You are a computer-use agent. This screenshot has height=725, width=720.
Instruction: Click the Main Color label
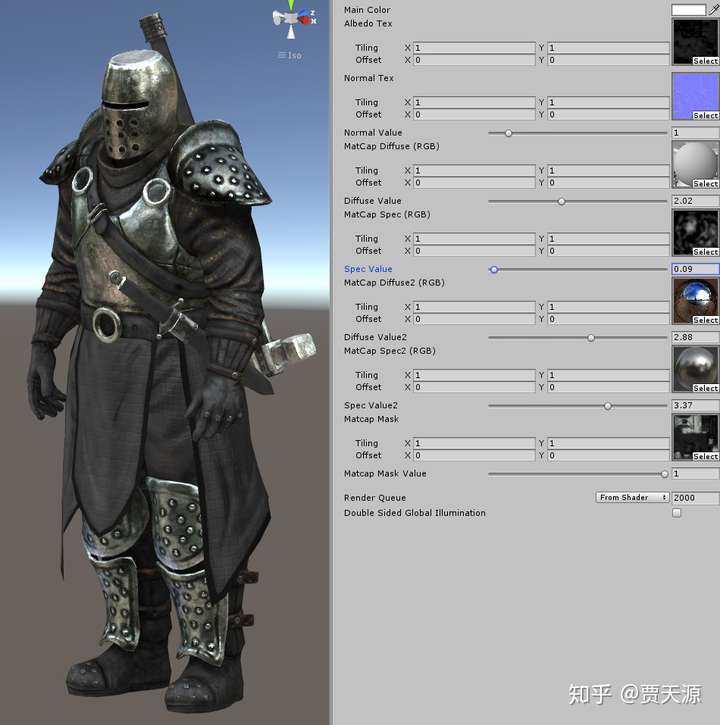click(x=367, y=10)
